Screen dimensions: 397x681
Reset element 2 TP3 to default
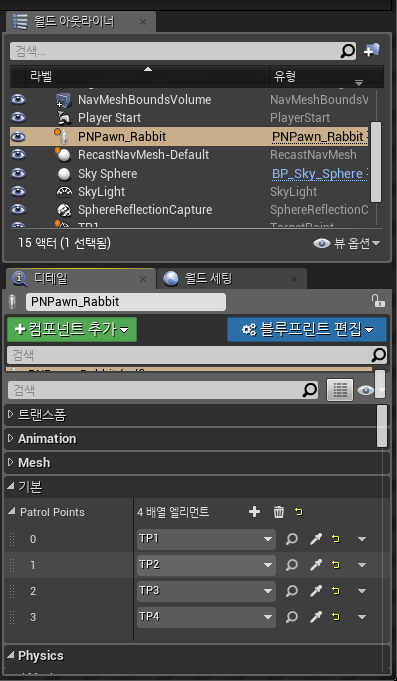pyautogui.click(x=336, y=591)
